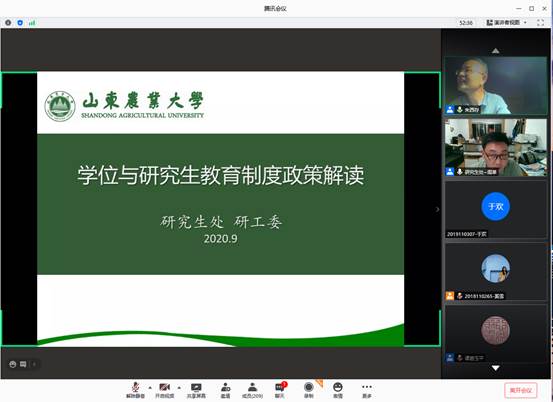
Task: Click the leave meeting button
Action: [x=521, y=390]
